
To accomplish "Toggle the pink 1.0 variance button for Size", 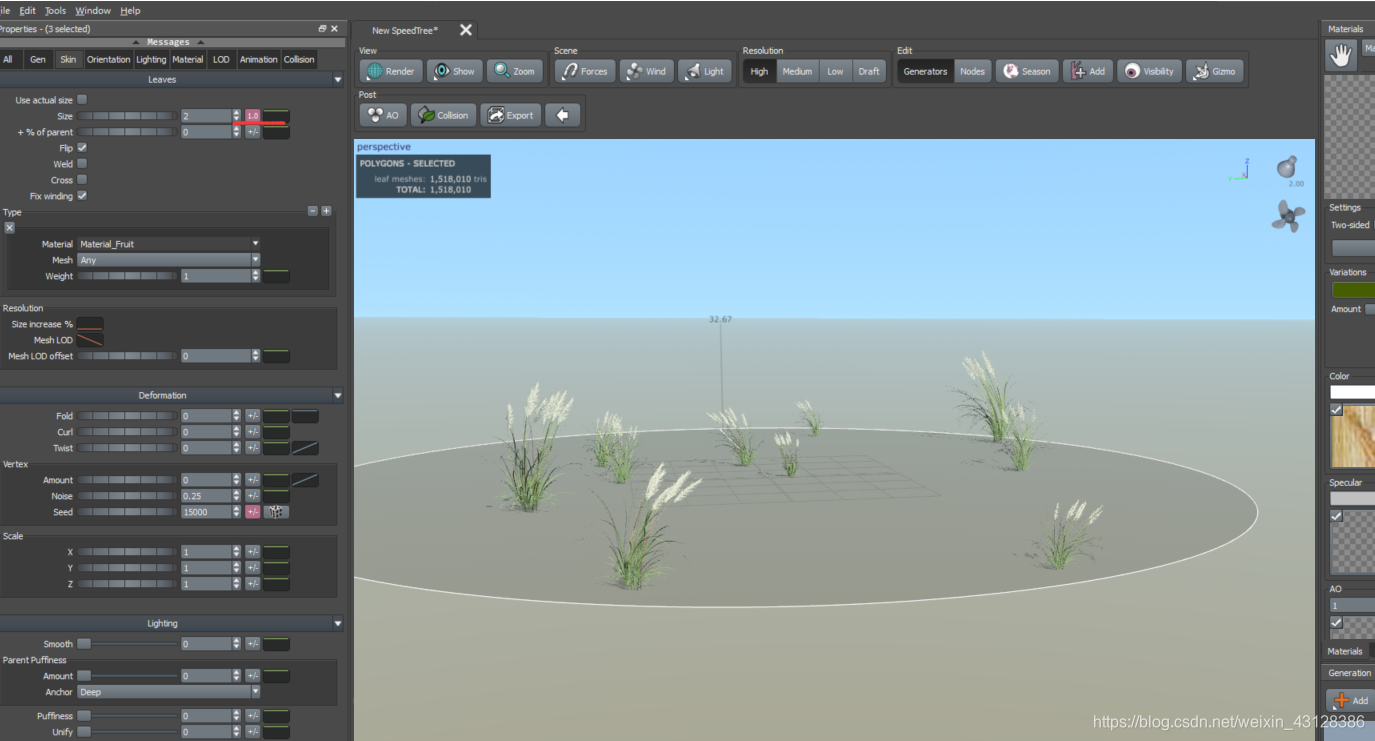I will click(253, 116).
